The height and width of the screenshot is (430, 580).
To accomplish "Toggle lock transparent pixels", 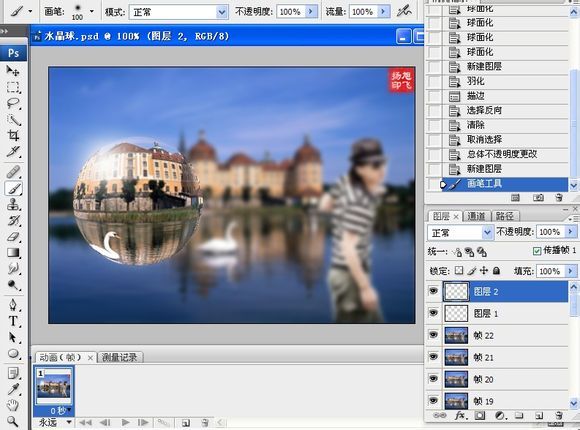I will (459, 271).
